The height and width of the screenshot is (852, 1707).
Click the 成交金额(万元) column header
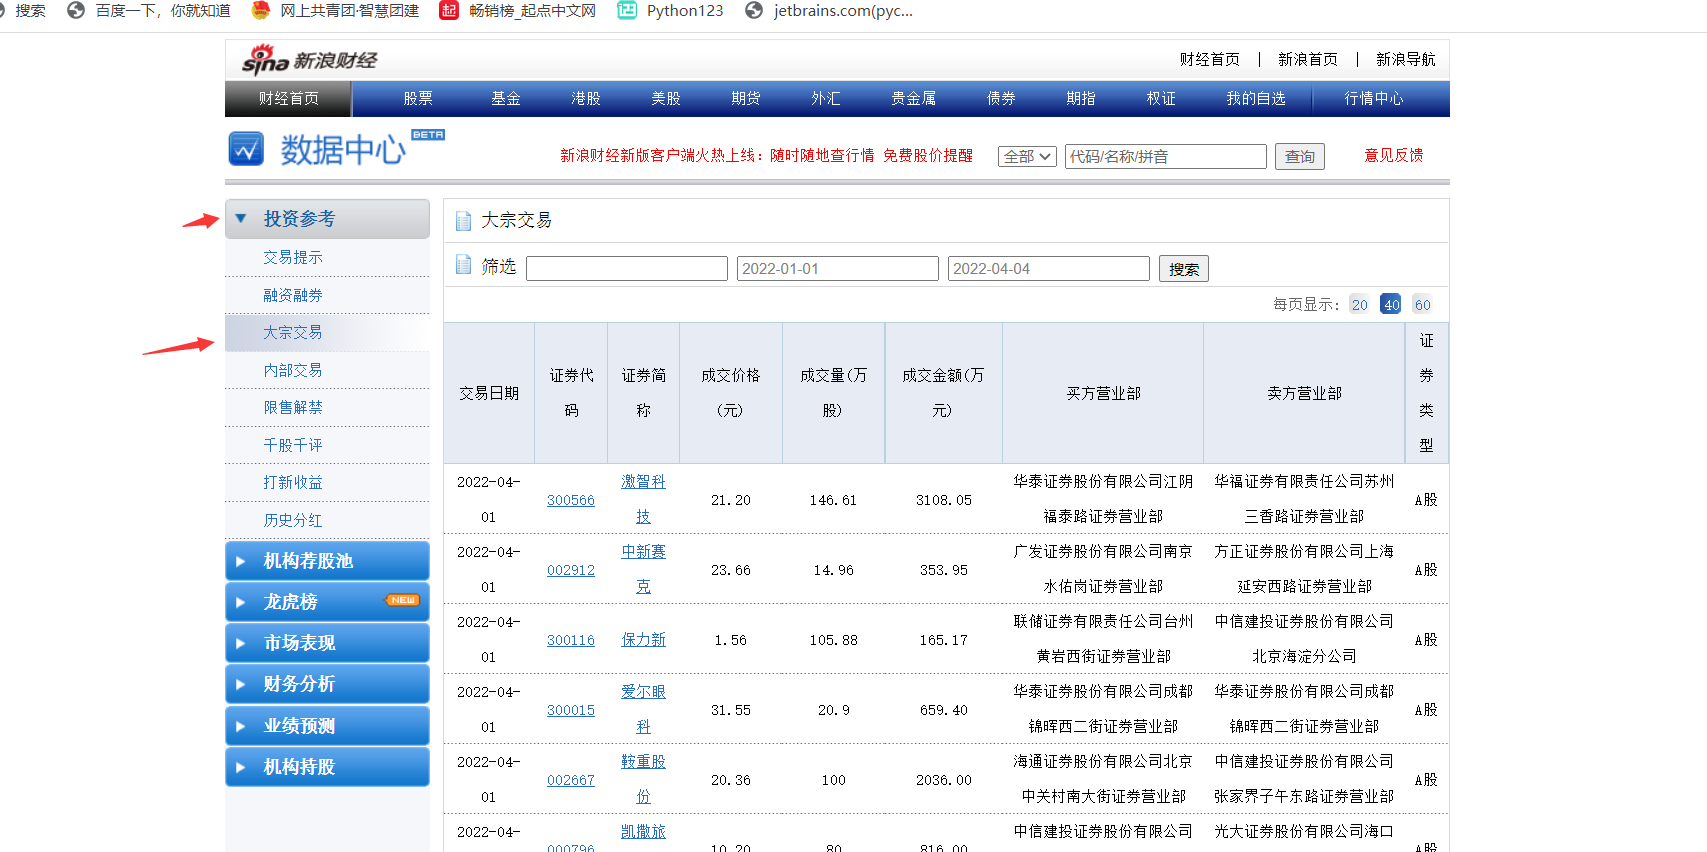[x=943, y=393]
